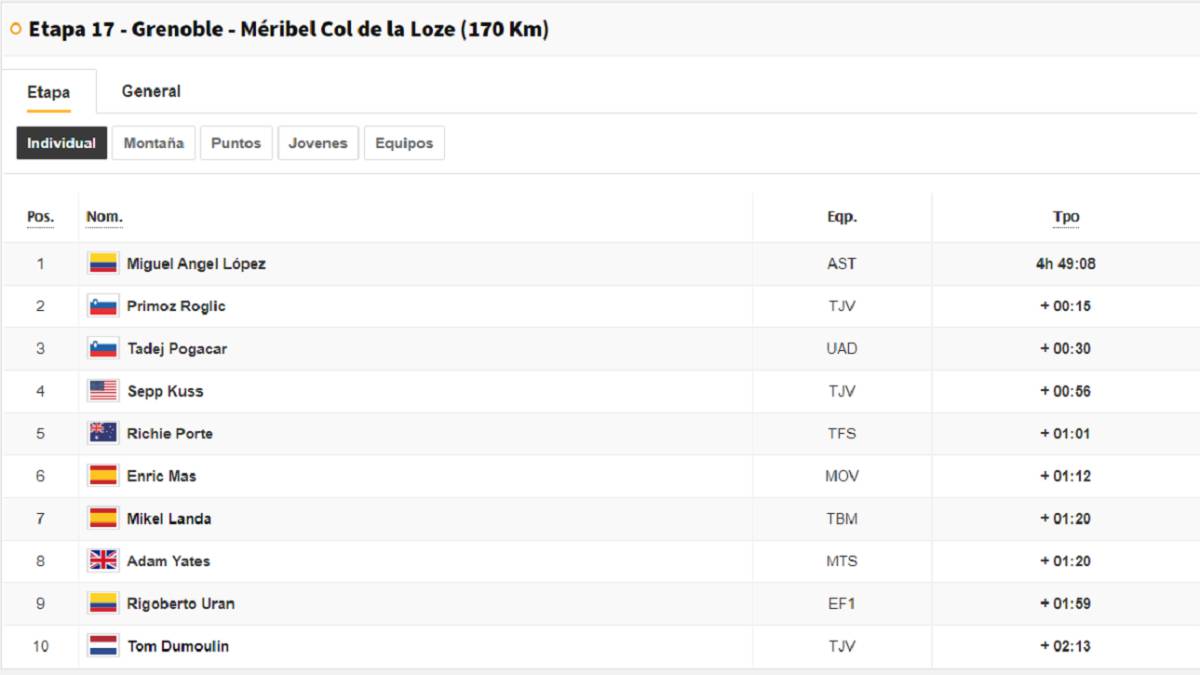Click the orange circle icon before Etapa 17
Screen dimensions: 1200x675
click(15, 29)
